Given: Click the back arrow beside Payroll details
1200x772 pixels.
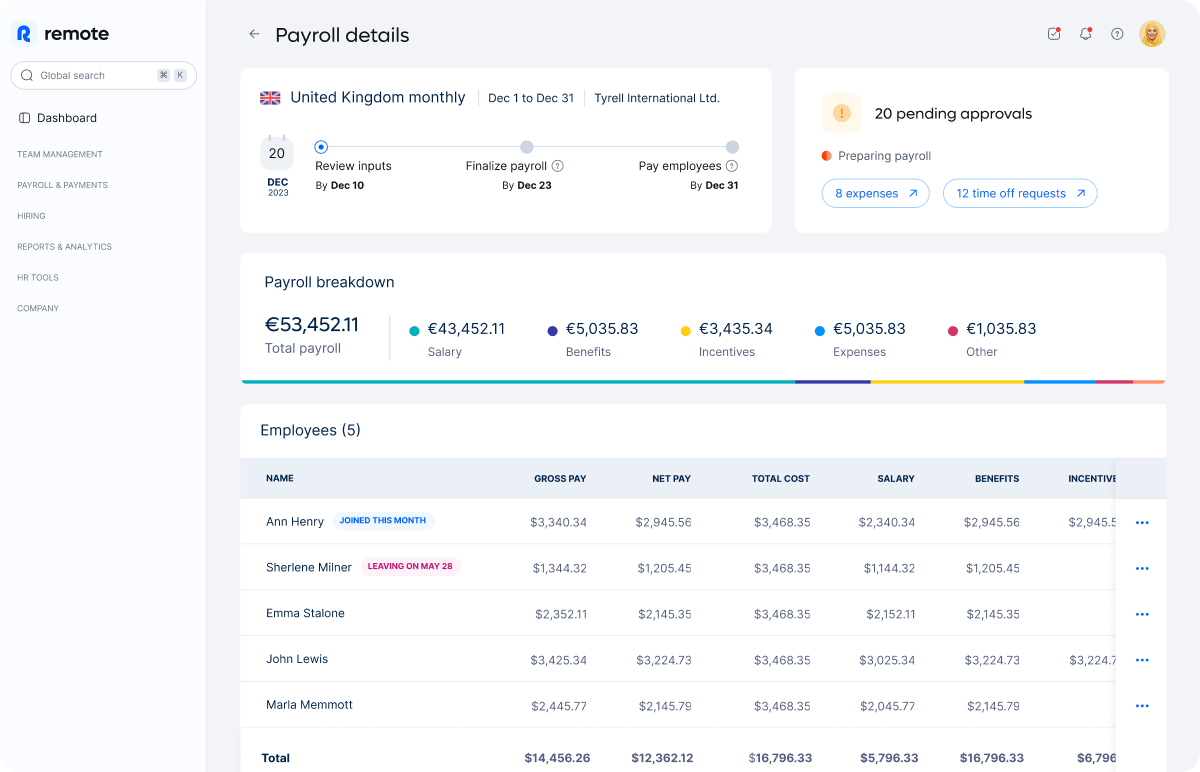Looking at the screenshot, I should pyautogui.click(x=254, y=34).
